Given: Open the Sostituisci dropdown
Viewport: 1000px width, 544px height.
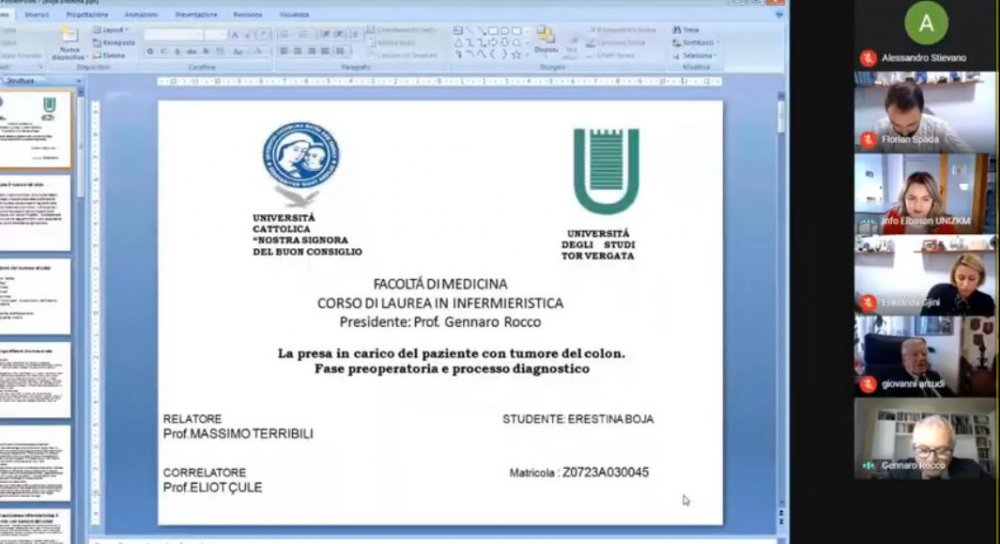Looking at the screenshot, I should (695, 43).
